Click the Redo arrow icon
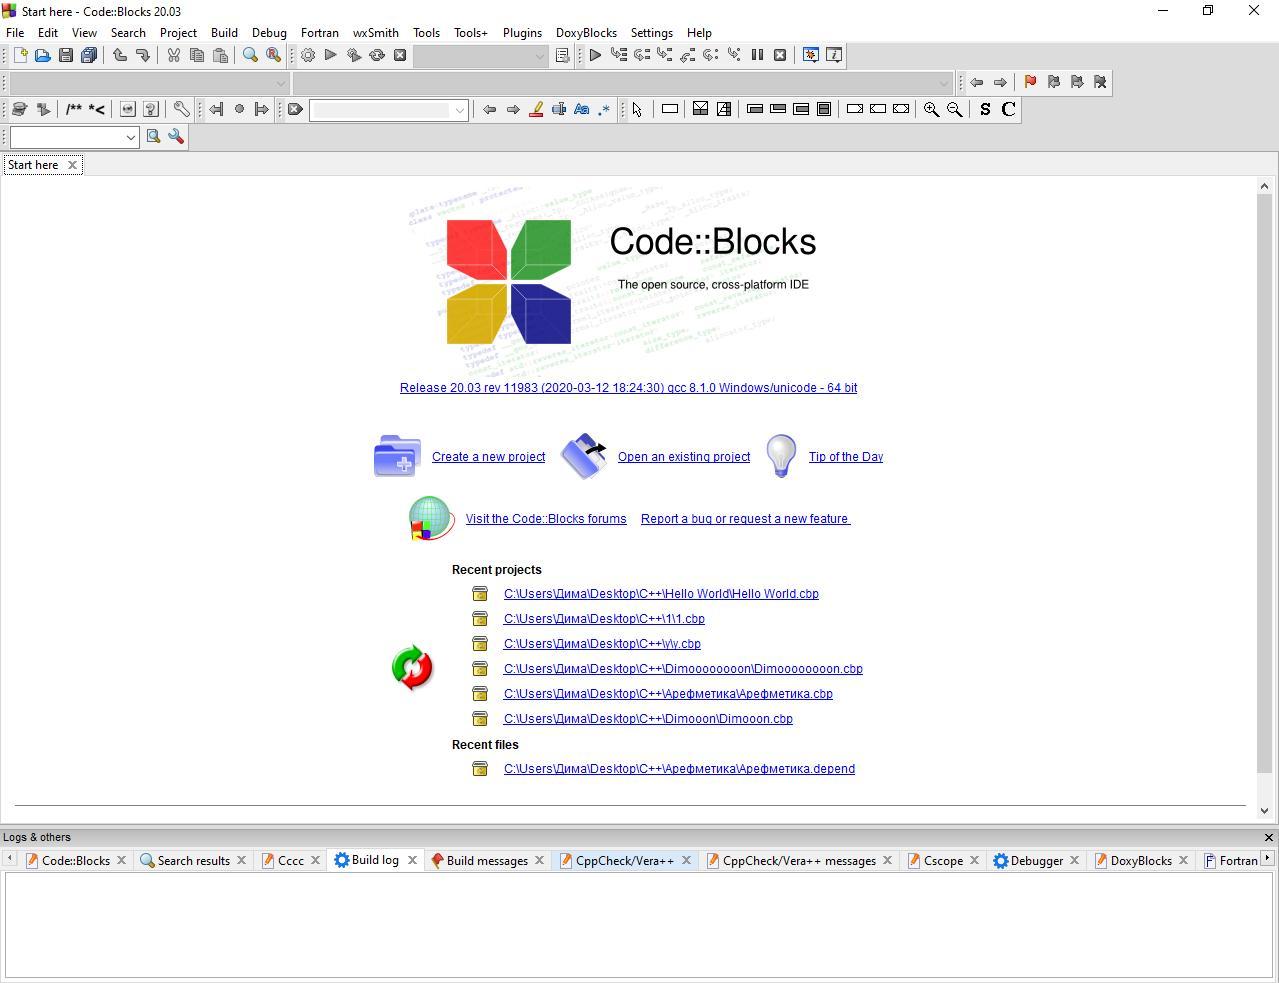Image resolution: width=1279 pixels, height=983 pixels. 142,56
